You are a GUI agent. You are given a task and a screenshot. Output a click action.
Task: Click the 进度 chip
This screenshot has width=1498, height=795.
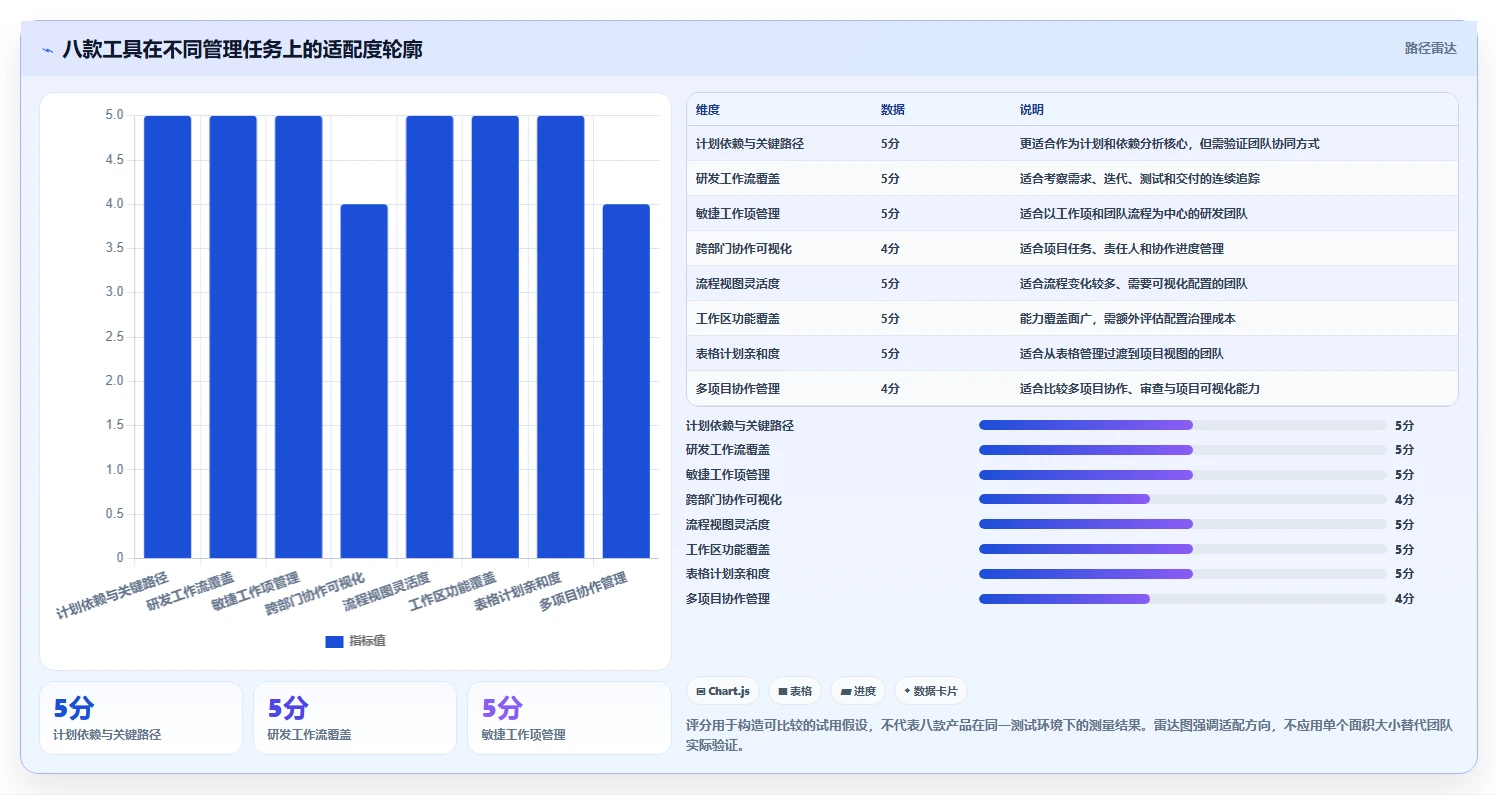coord(858,691)
